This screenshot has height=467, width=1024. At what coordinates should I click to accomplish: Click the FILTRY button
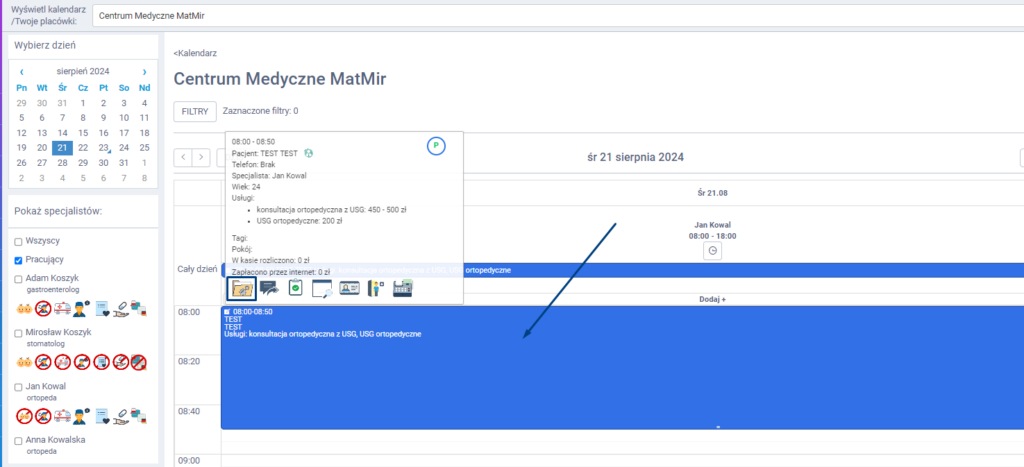(194, 111)
